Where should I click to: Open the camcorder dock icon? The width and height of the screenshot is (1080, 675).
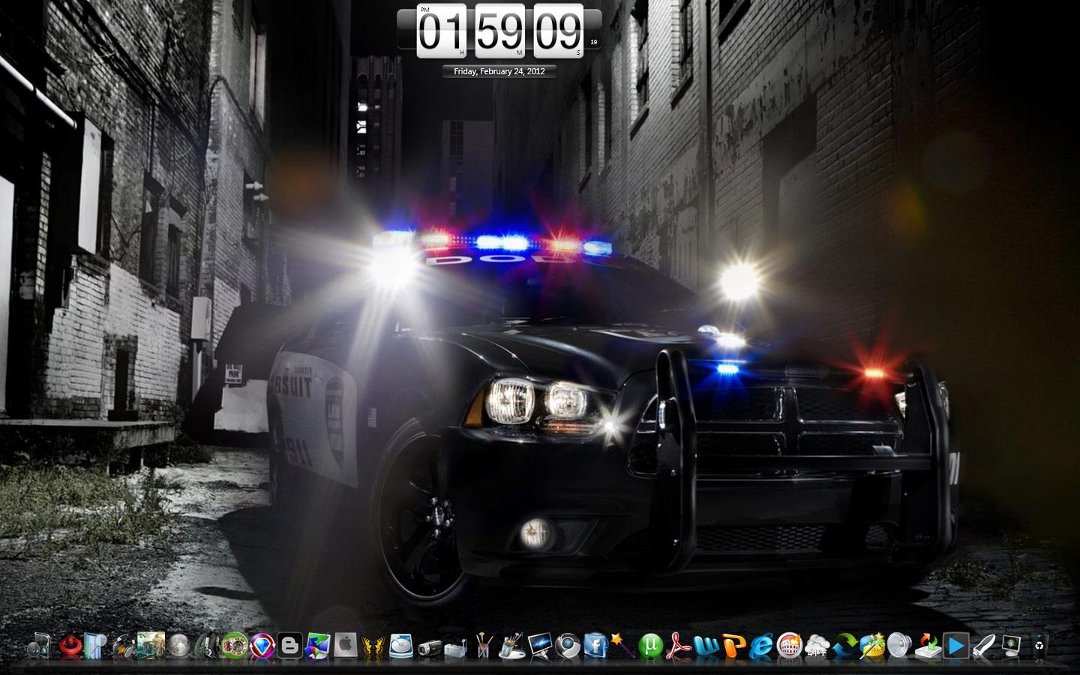tap(430, 647)
